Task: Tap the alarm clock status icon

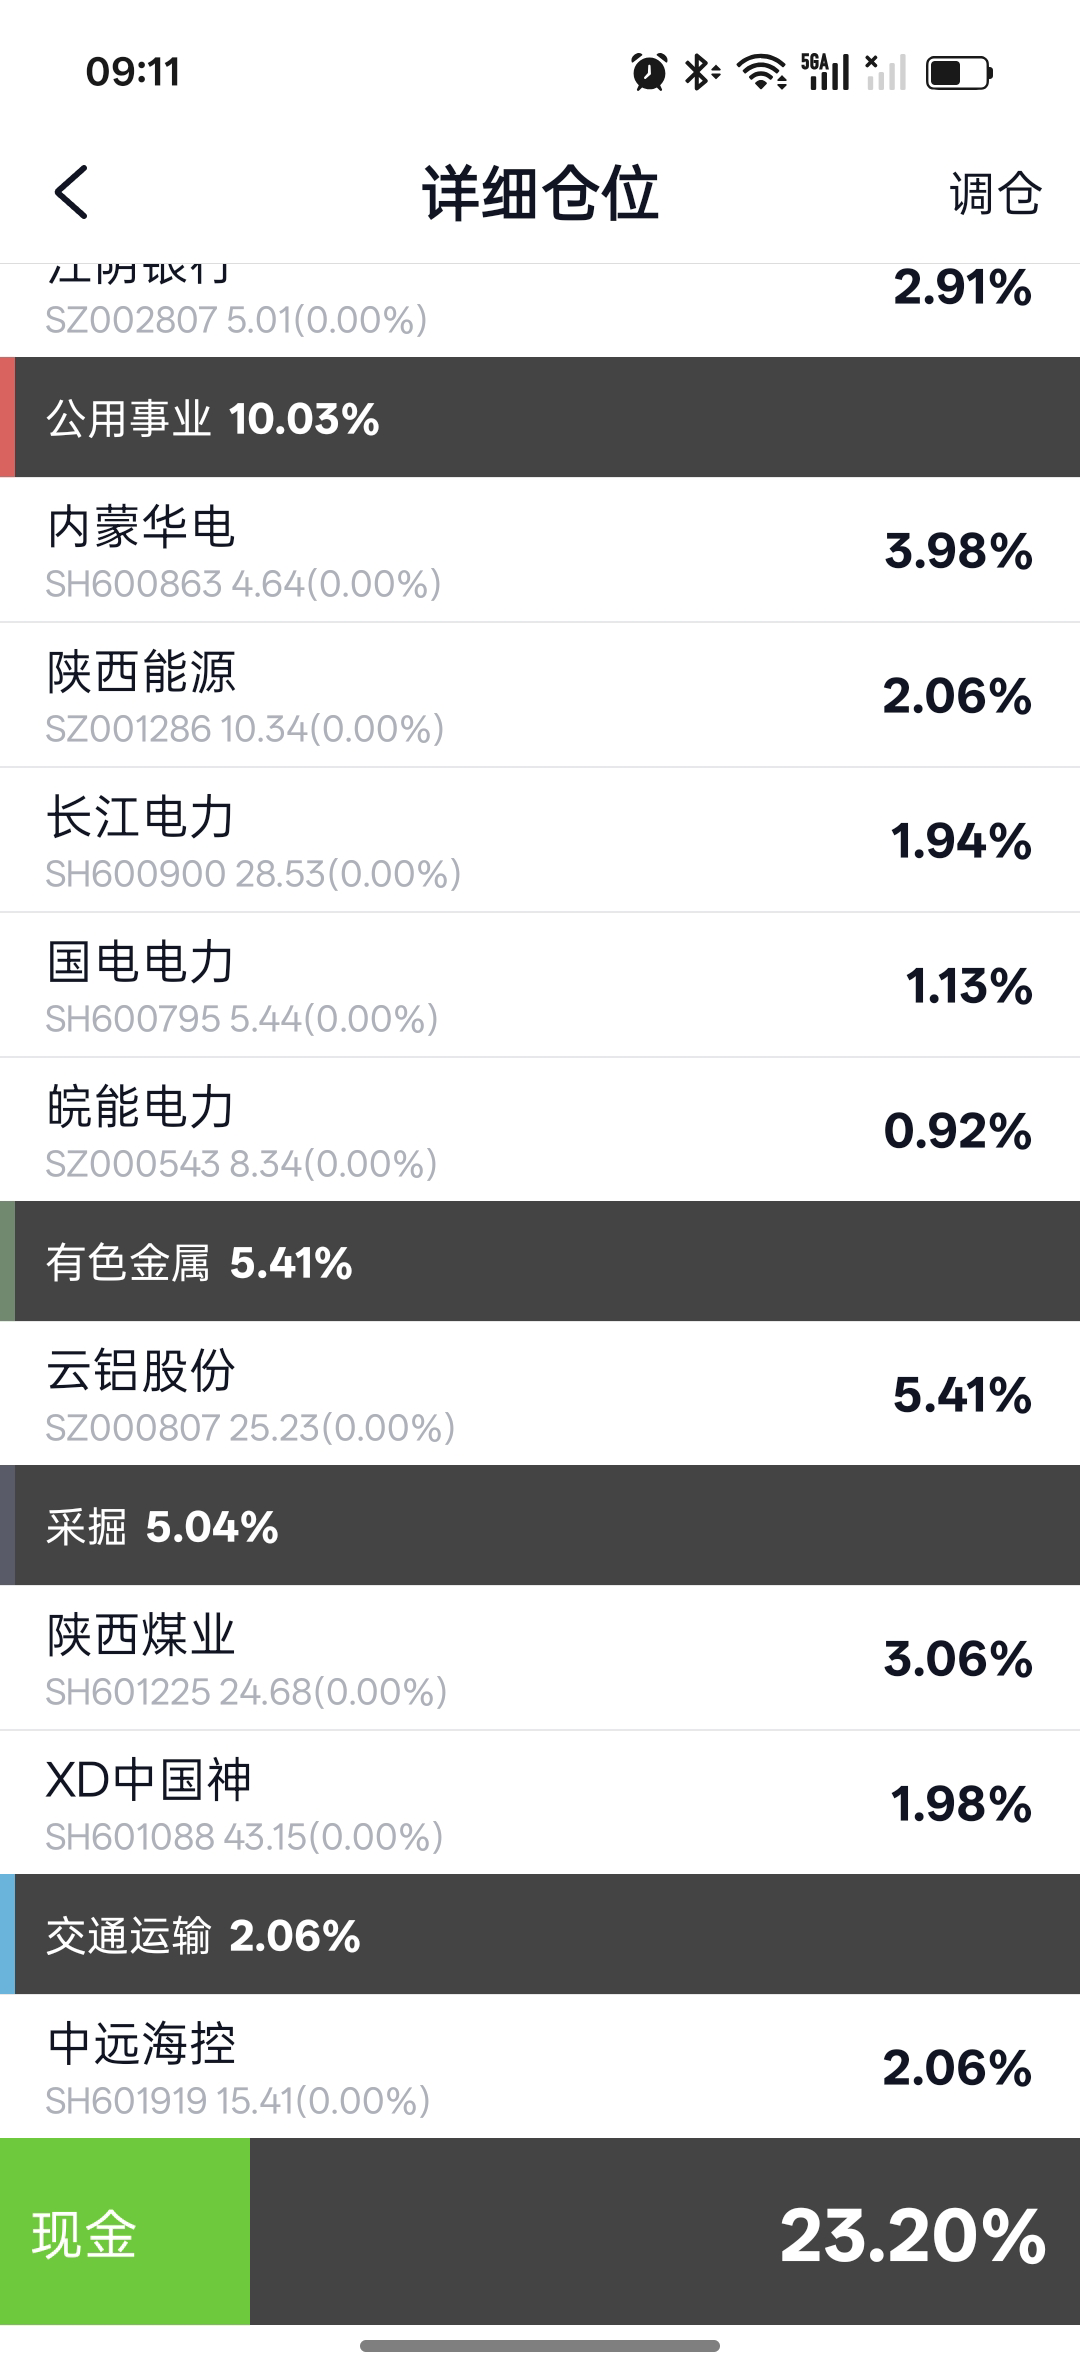Action: tap(649, 72)
